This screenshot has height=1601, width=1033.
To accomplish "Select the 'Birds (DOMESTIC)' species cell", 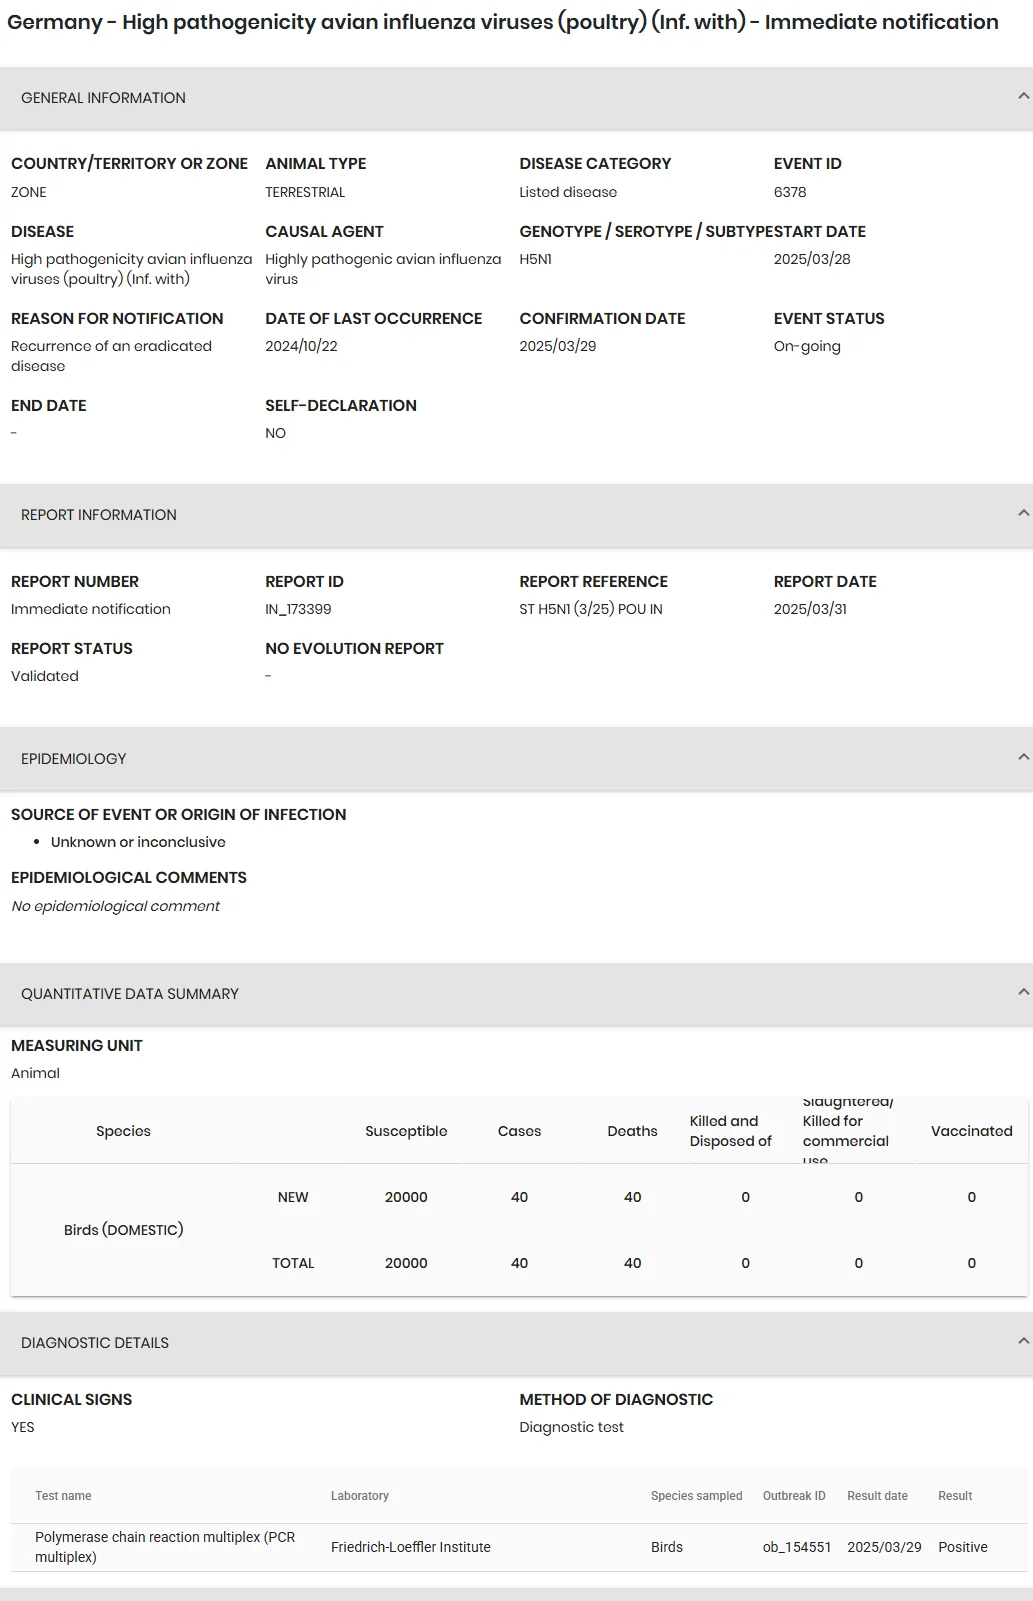I will click(124, 1230).
